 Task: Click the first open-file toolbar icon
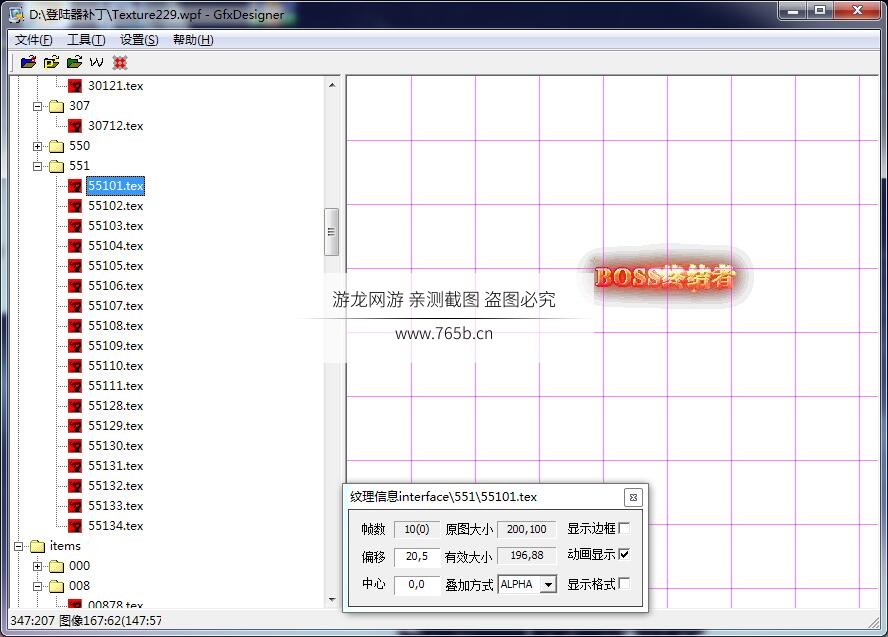28,62
